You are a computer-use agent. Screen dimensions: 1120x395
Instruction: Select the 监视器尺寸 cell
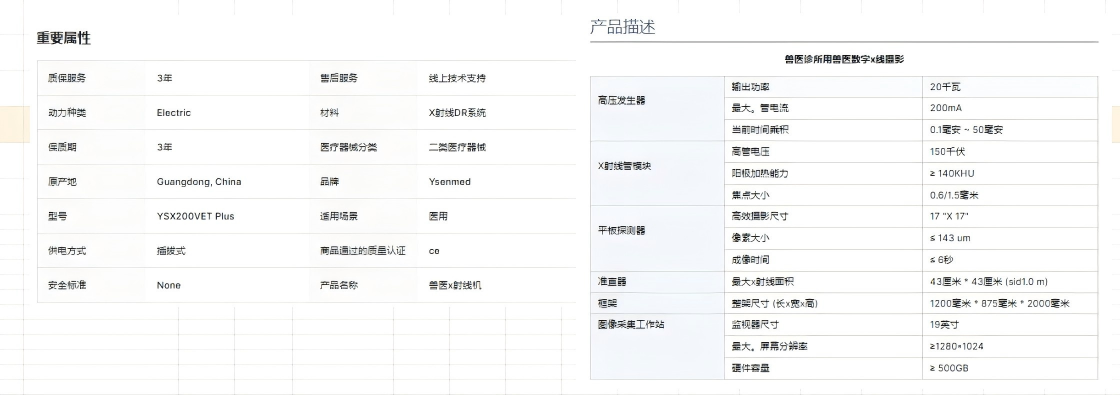(824, 324)
